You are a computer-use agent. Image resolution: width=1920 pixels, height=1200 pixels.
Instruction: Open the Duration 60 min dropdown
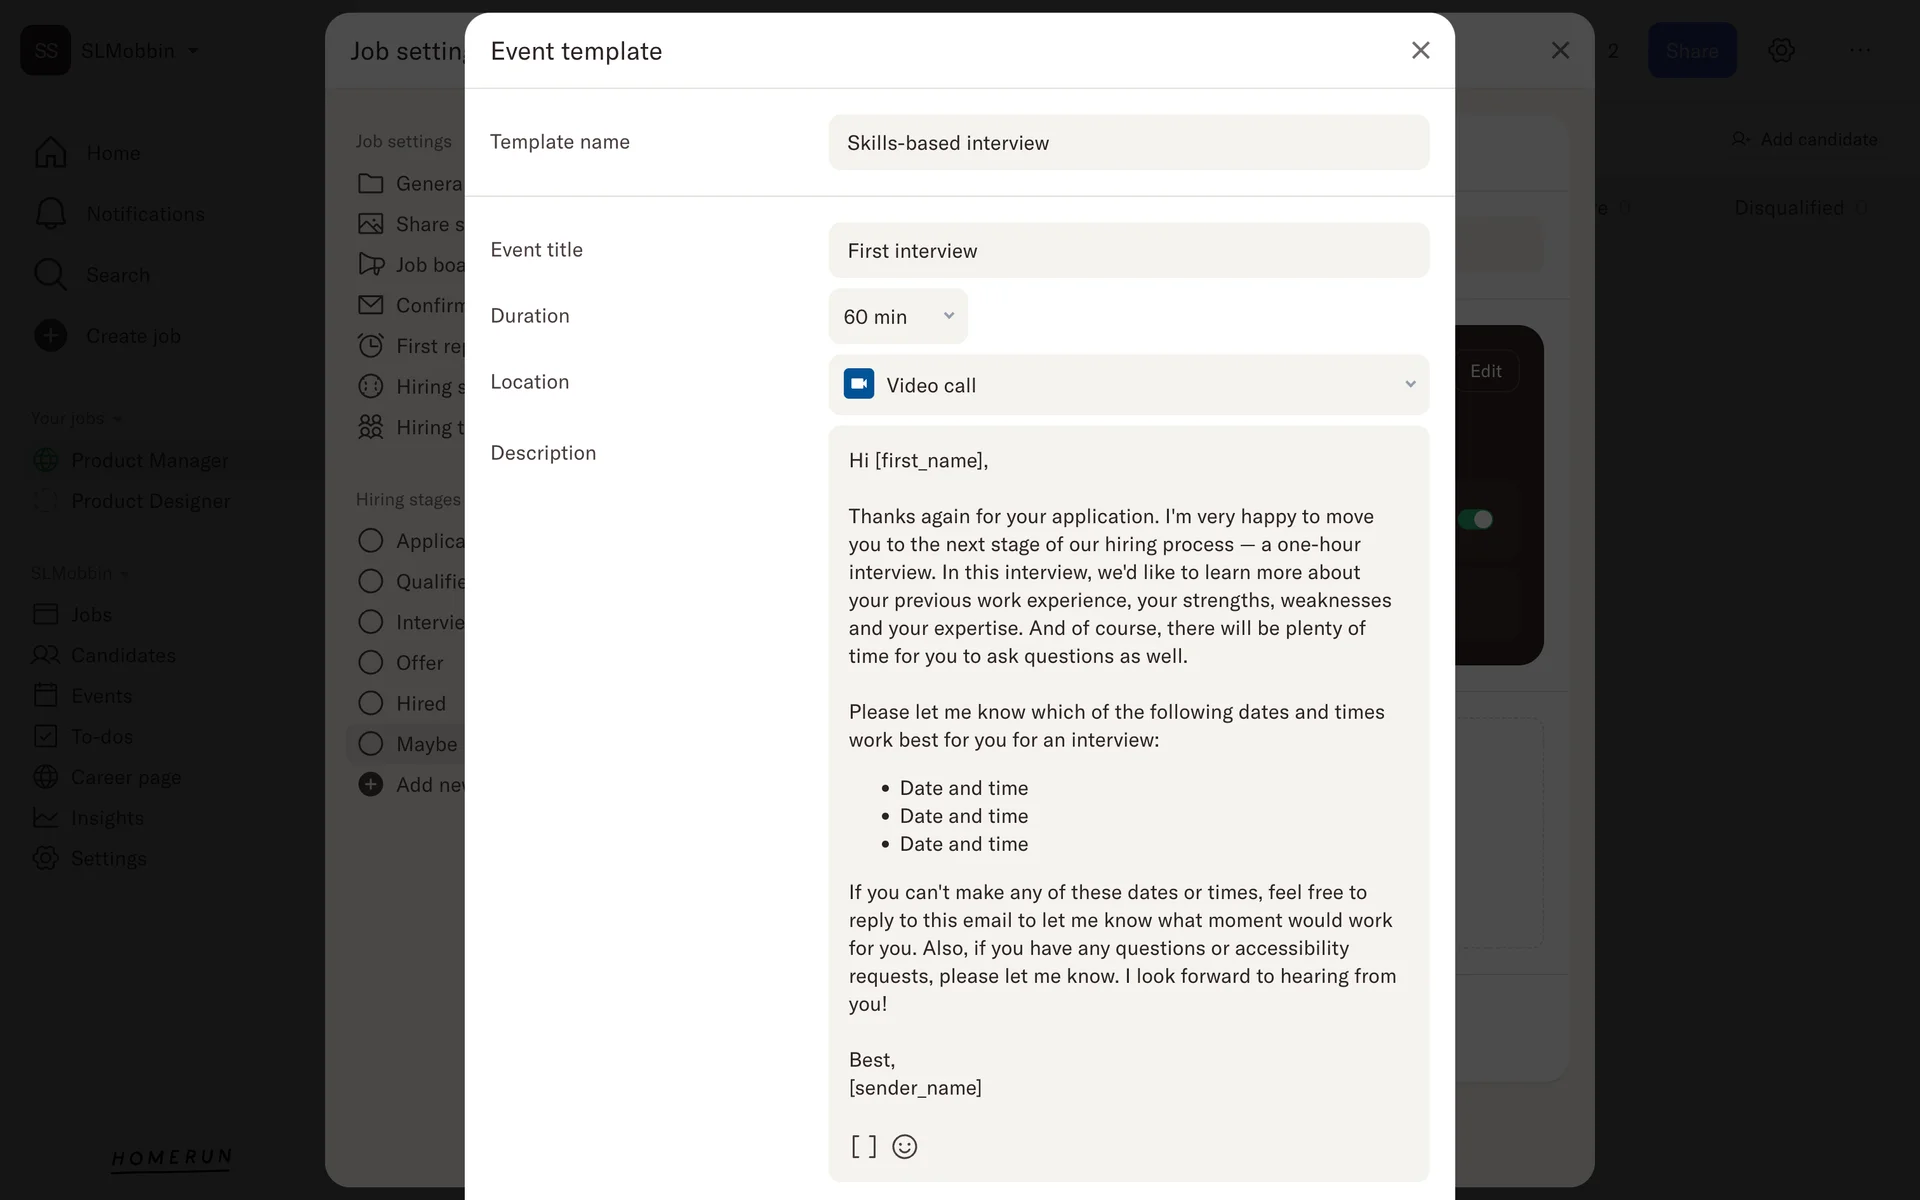click(897, 316)
